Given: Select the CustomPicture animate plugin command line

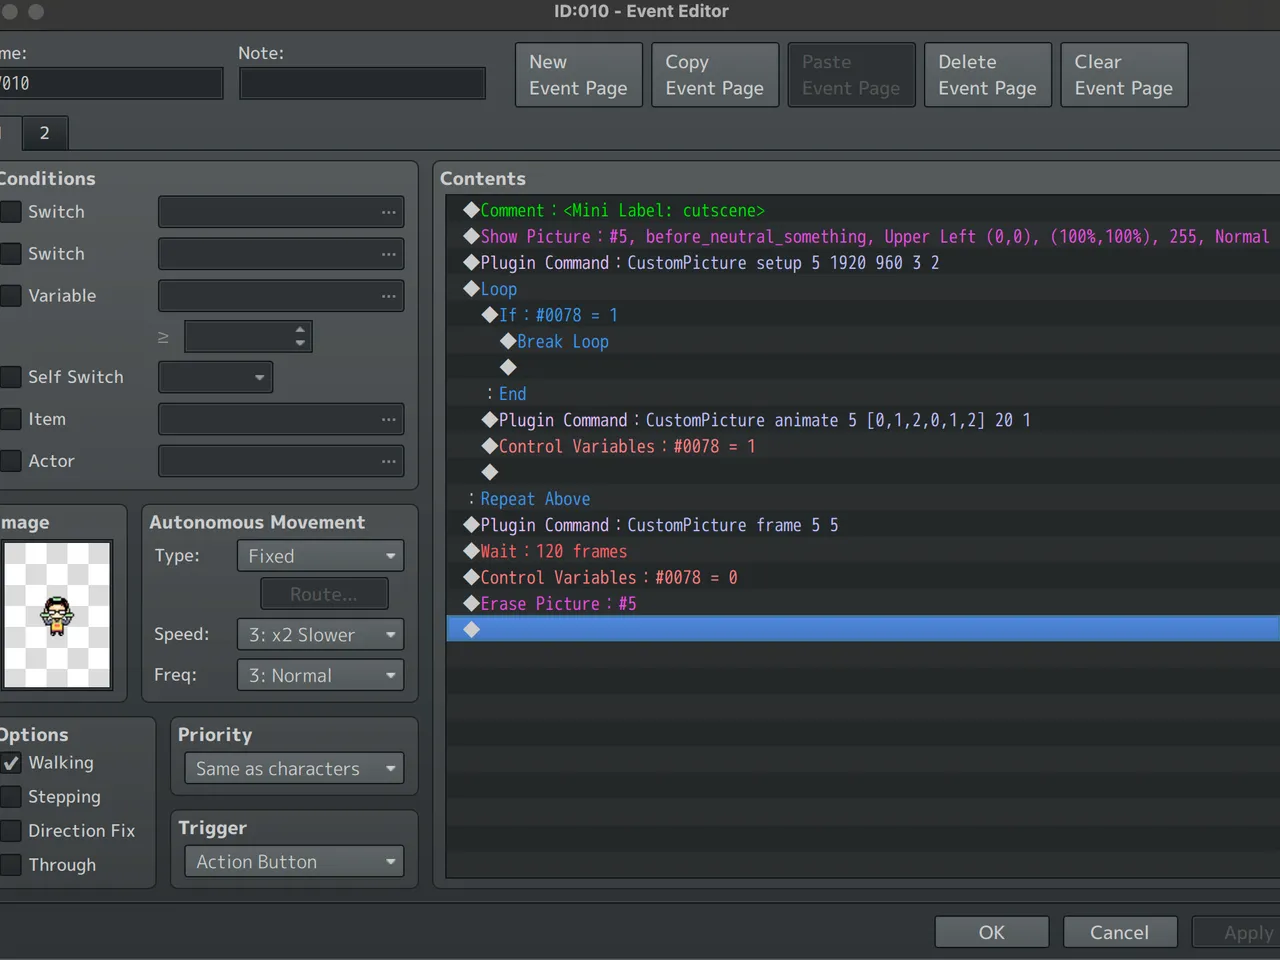Looking at the screenshot, I should (x=863, y=420).
